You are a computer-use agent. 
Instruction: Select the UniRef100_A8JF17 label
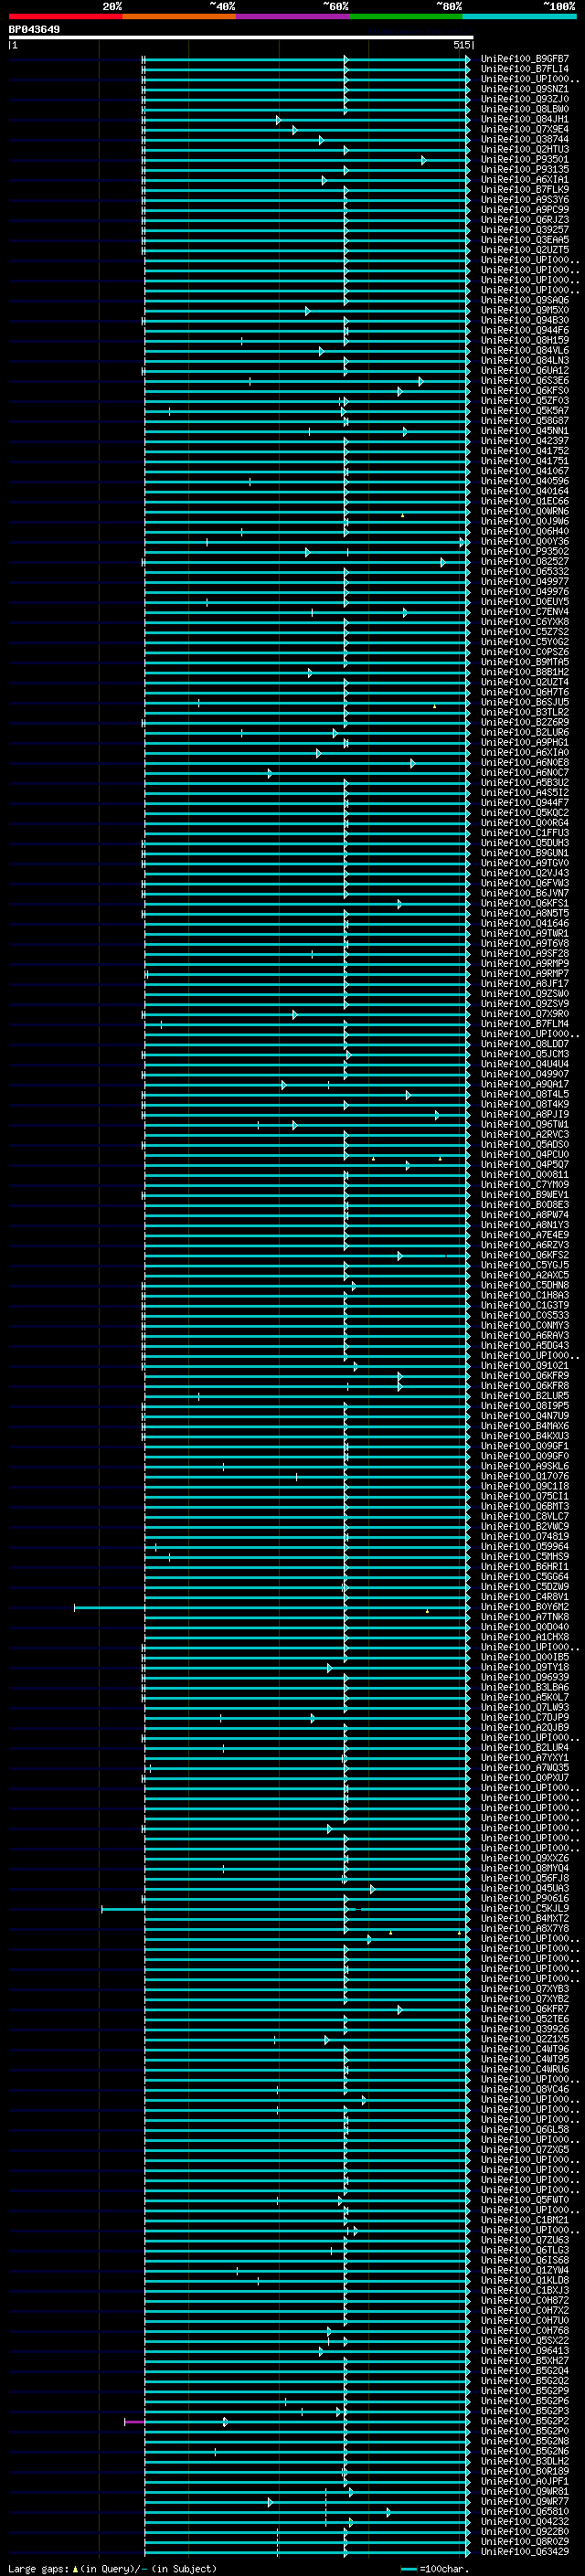coord(525,983)
